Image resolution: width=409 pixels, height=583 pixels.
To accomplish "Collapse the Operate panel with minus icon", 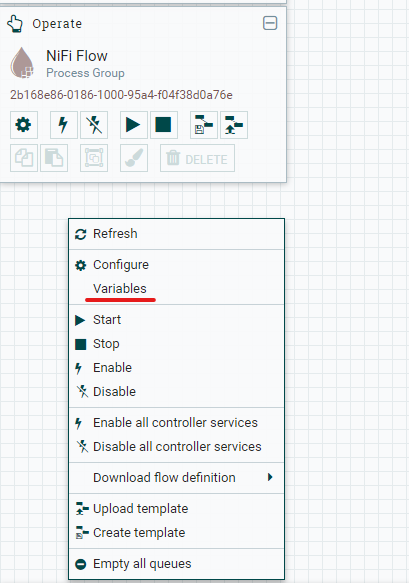I will coord(270,23).
